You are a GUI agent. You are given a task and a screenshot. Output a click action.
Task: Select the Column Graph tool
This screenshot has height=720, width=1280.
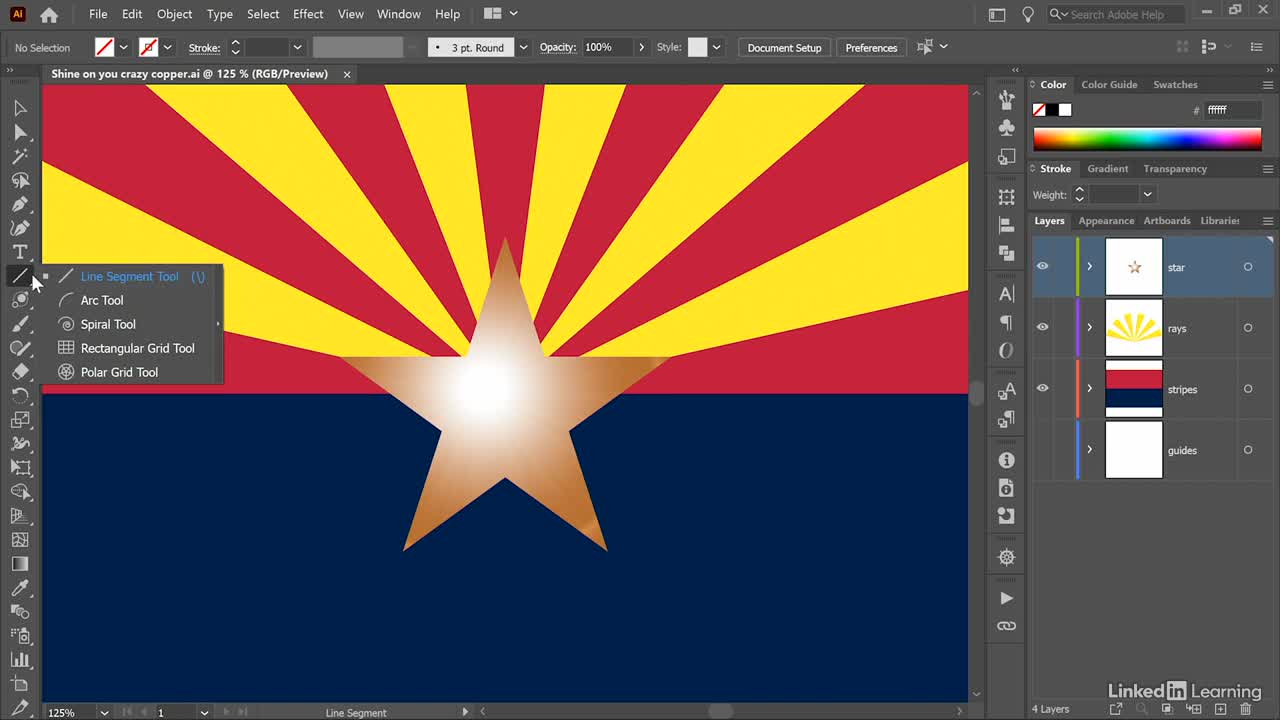[20, 660]
